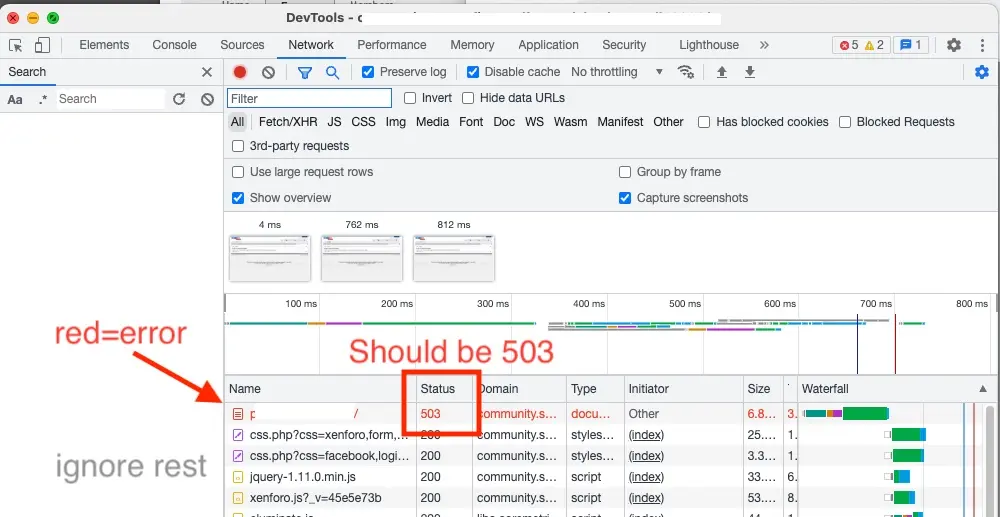Toggle the device toolbar icon
The height and width of the screenshot is (517, 1000).
(x=42, y=45)
